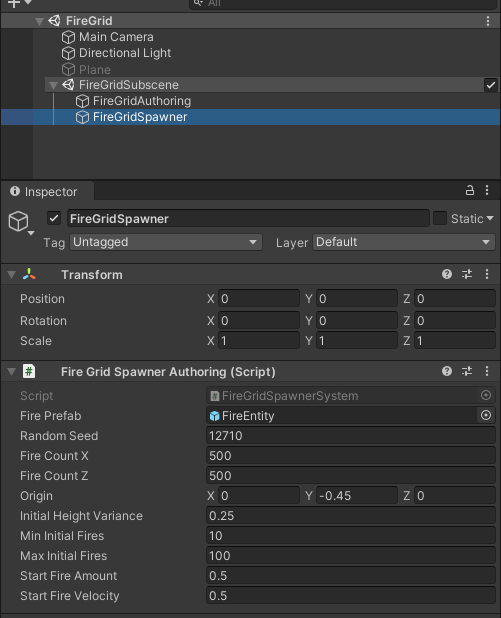Edit the Fire Count X value

coord(351,456)
